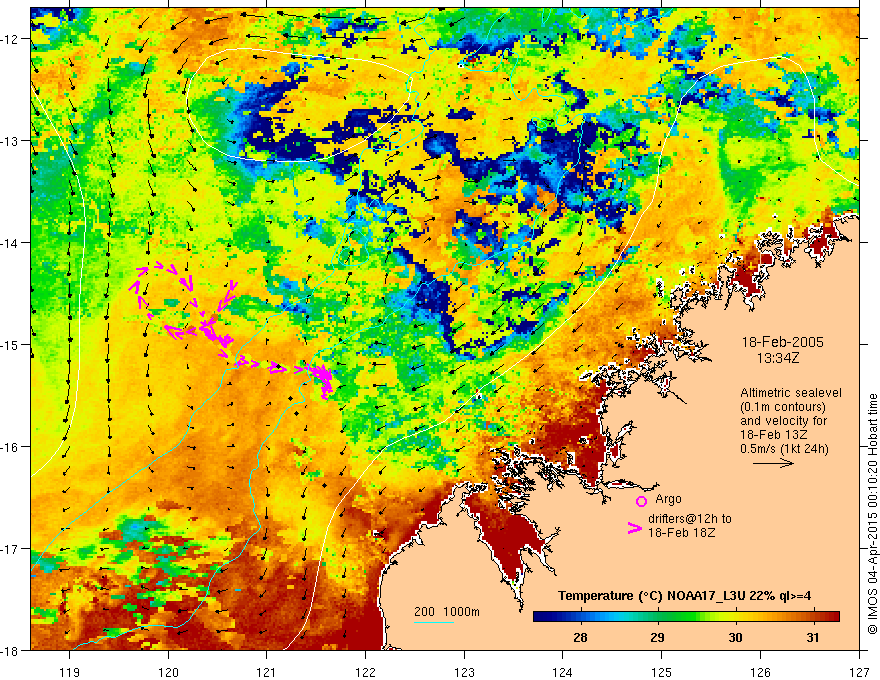The image size is (880, 680).
Task: Click longitude axis label 127
Action: pyautogui.click(x=859, y=672)
